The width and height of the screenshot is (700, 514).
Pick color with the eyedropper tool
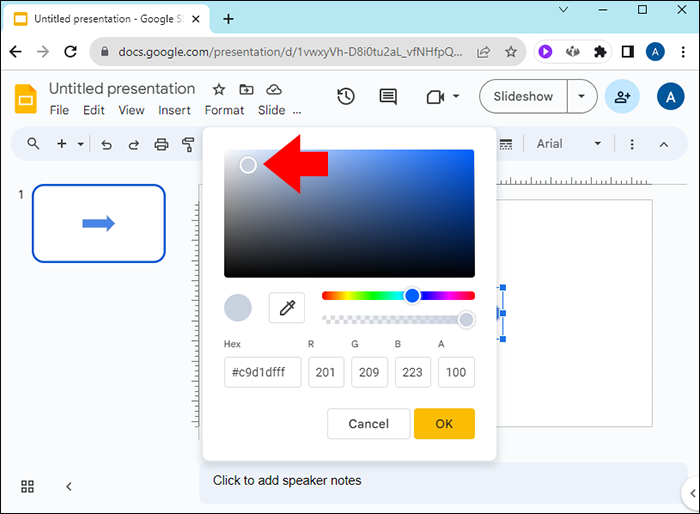(x=287, y=308)
